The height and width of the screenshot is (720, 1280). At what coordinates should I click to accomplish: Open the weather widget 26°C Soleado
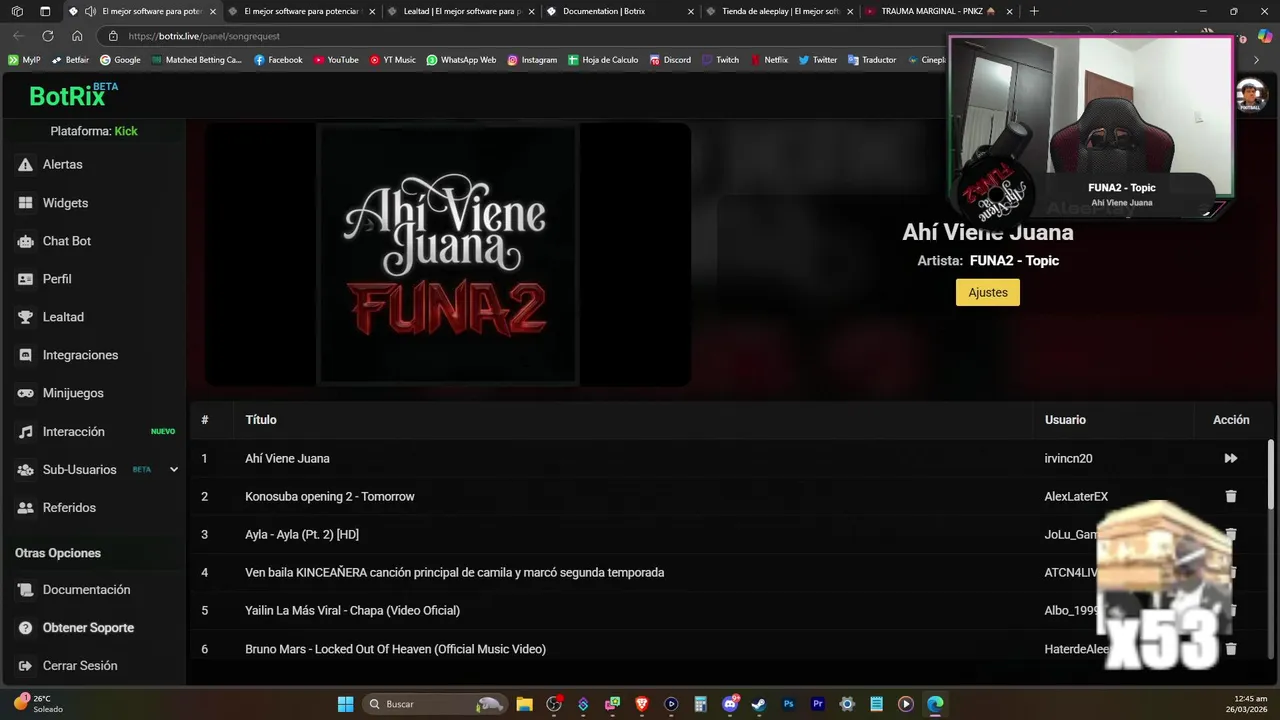[37, 704]
